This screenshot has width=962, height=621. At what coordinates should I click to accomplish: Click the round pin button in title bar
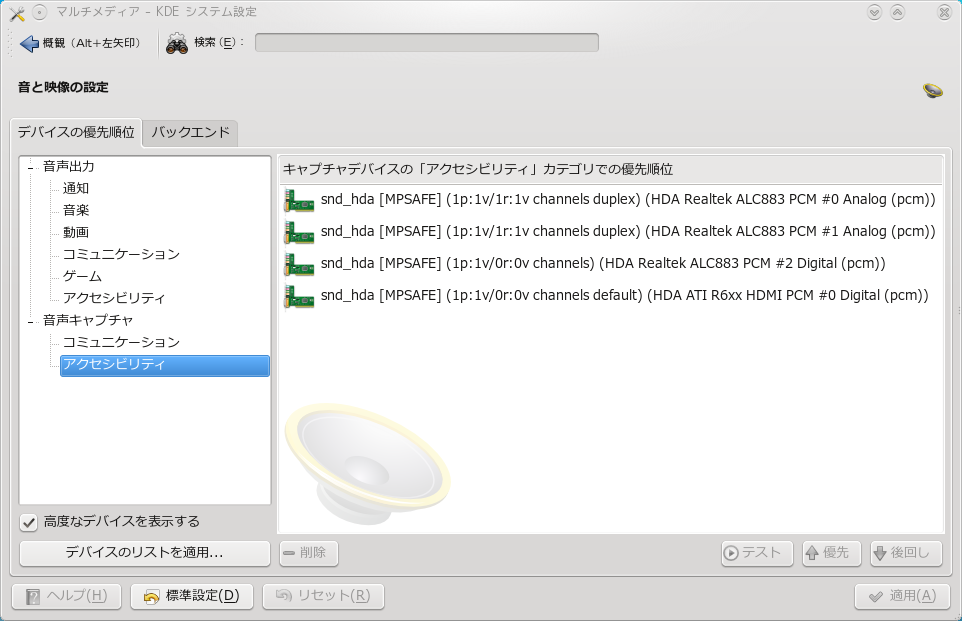(x=39, y=12)
